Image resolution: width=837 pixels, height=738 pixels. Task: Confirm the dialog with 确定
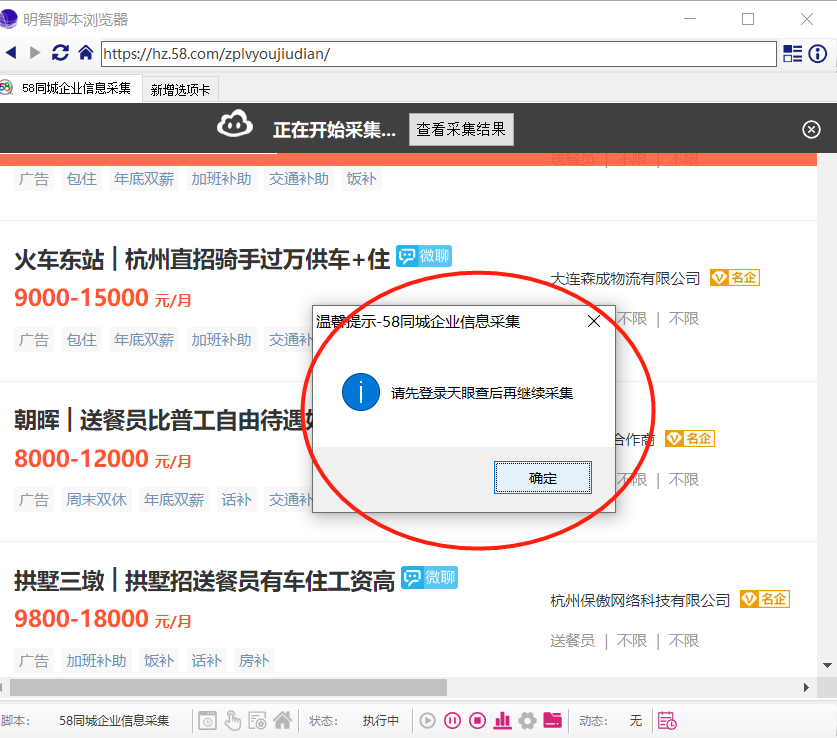(x=542, y=478)
